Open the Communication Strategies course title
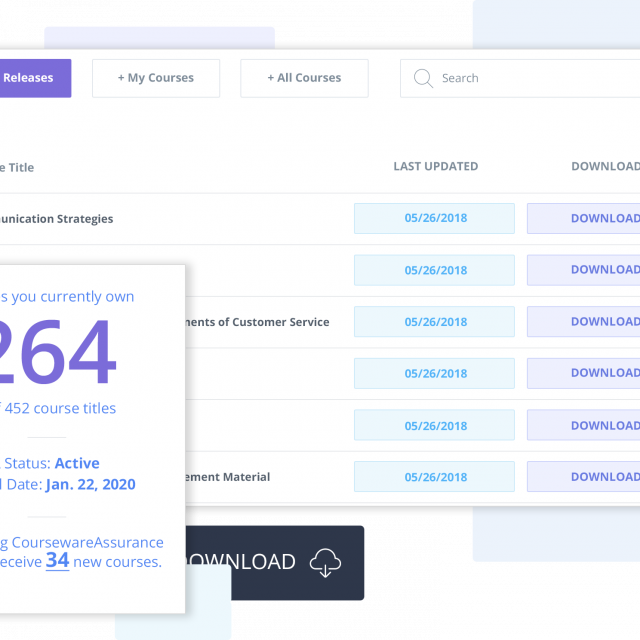Viewport: 640px width, 640px height. tap(56, 219)
